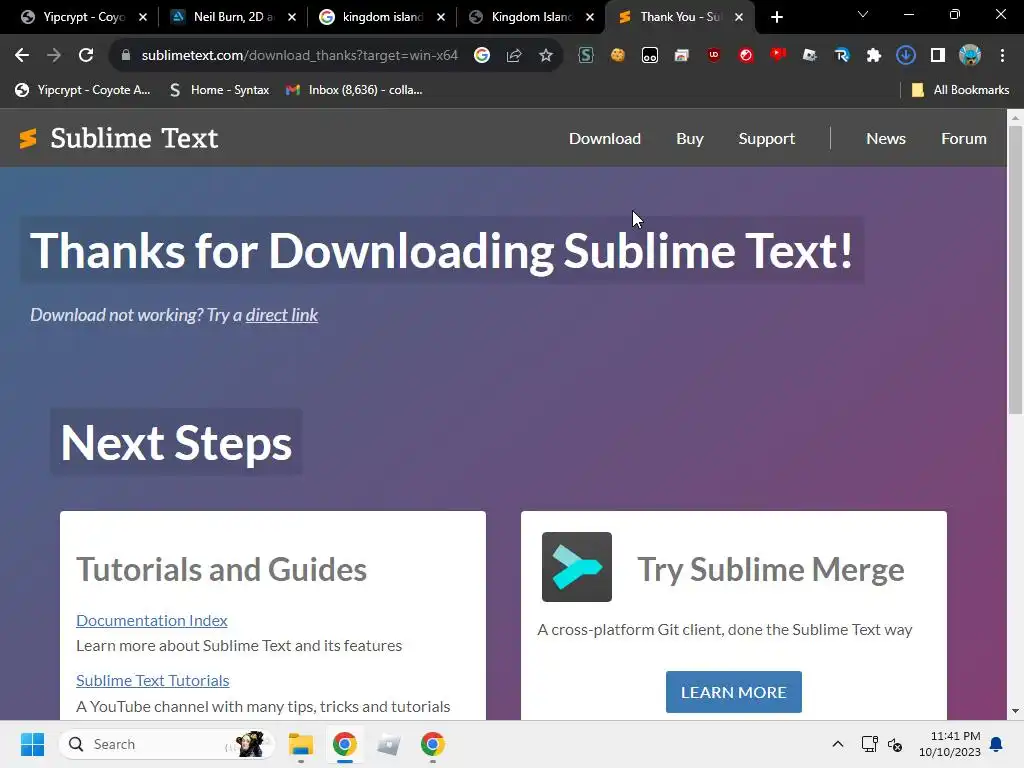Open the Sublime Text Tutorials link
The image size is (1024, 768).
153,680
